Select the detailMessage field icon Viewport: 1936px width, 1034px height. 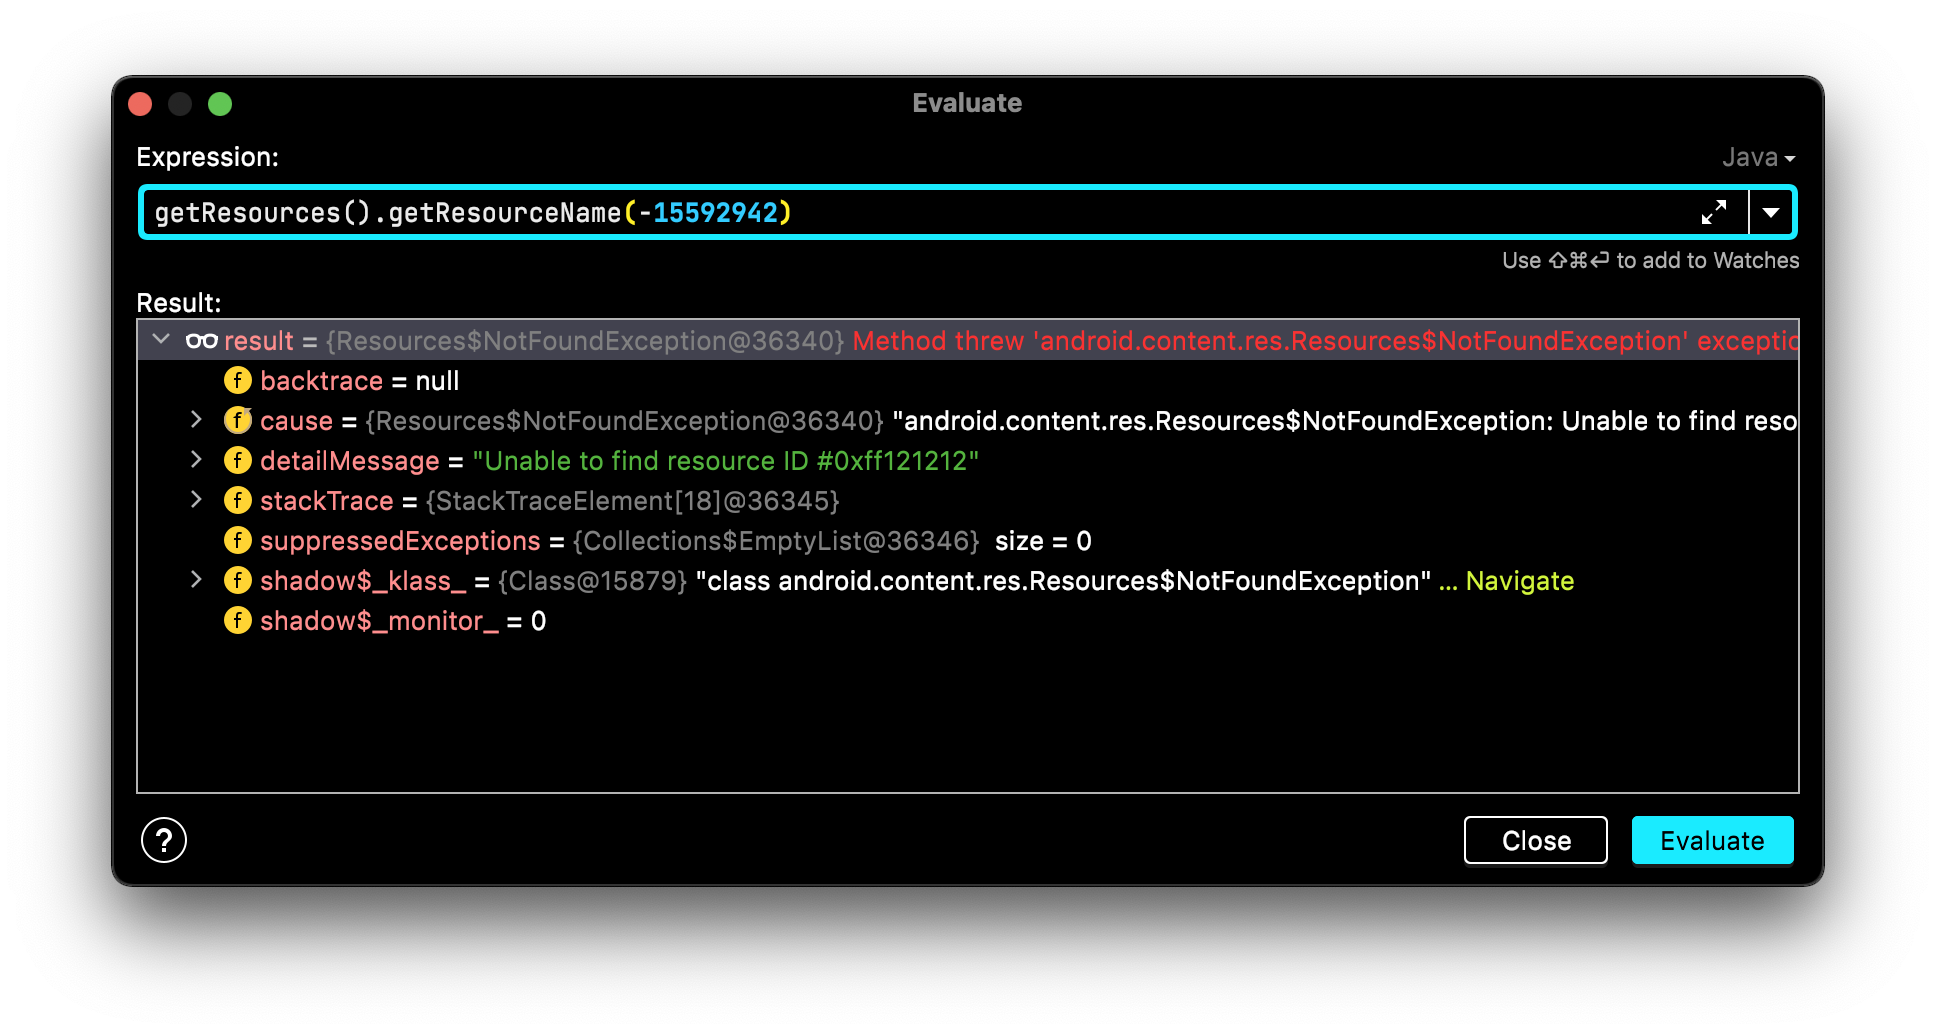pyautogui.click(x=237, y=460)
